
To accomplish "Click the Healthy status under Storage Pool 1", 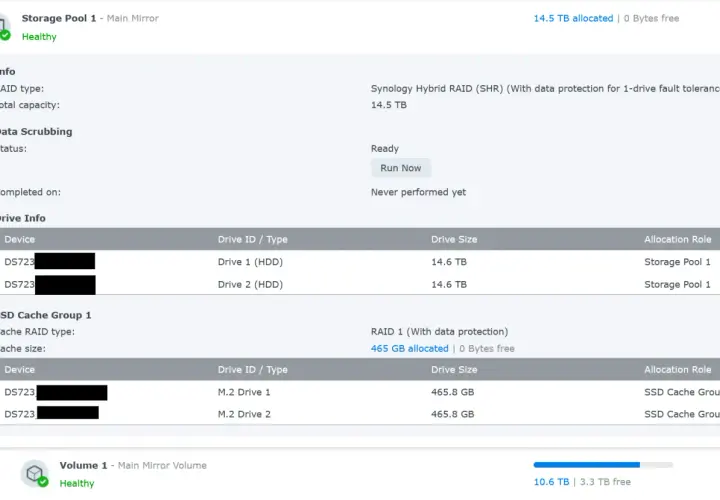I will 39,37.
